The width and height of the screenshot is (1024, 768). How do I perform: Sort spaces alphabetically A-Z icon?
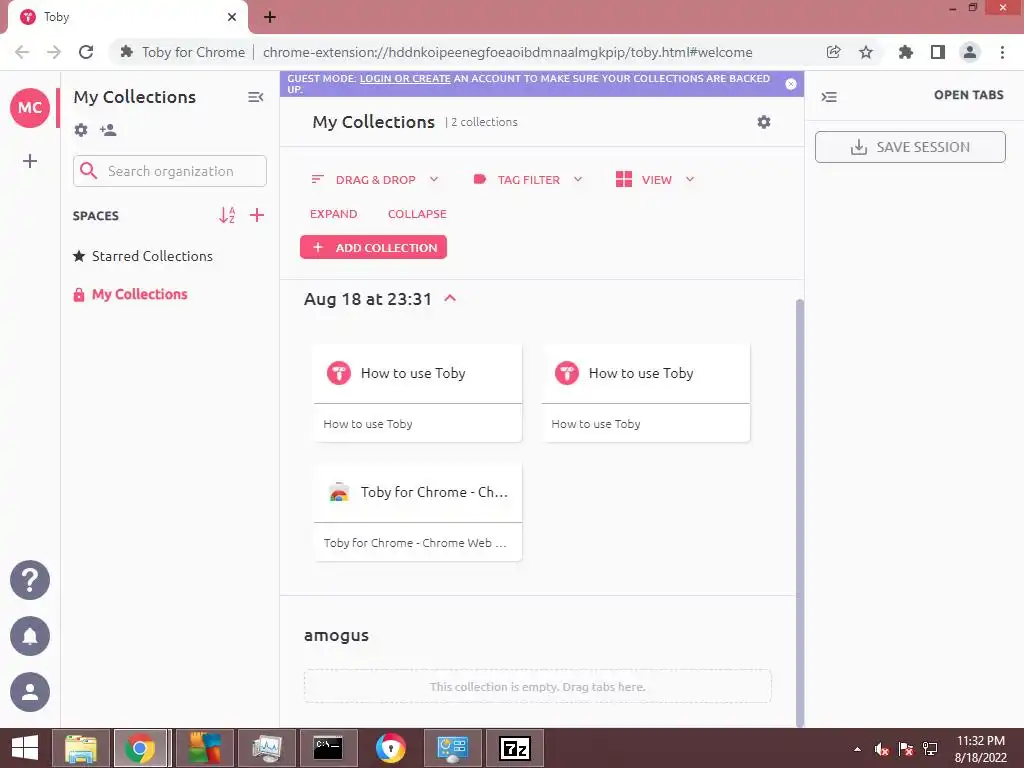pyautogui.click(x=227, y=215)
